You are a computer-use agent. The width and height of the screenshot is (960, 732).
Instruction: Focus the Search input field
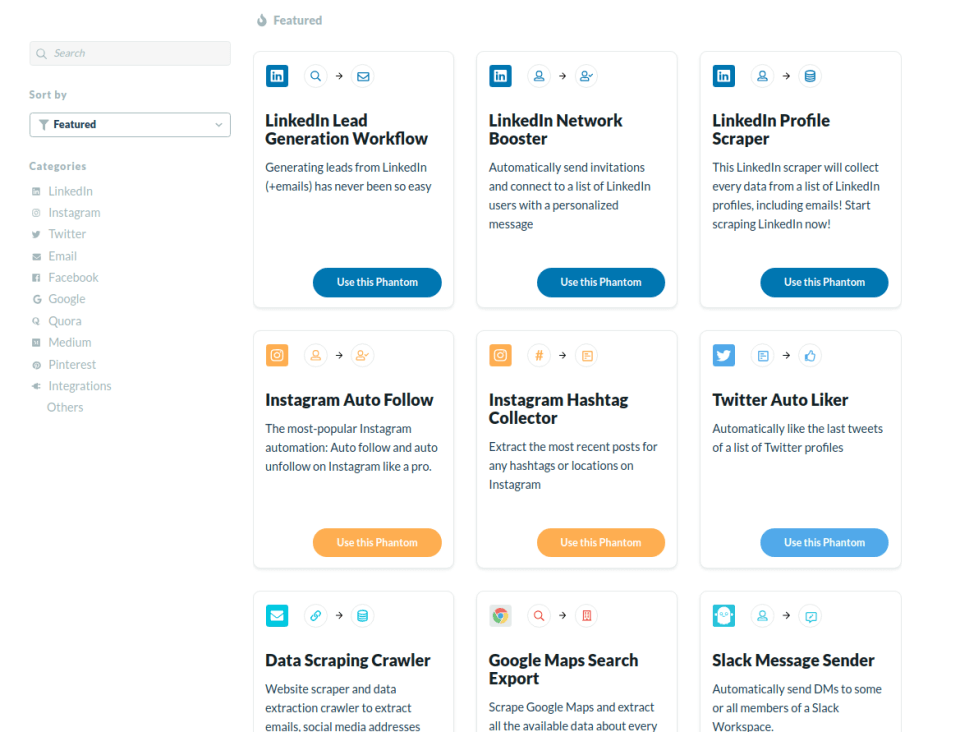[x=130, y=54]
